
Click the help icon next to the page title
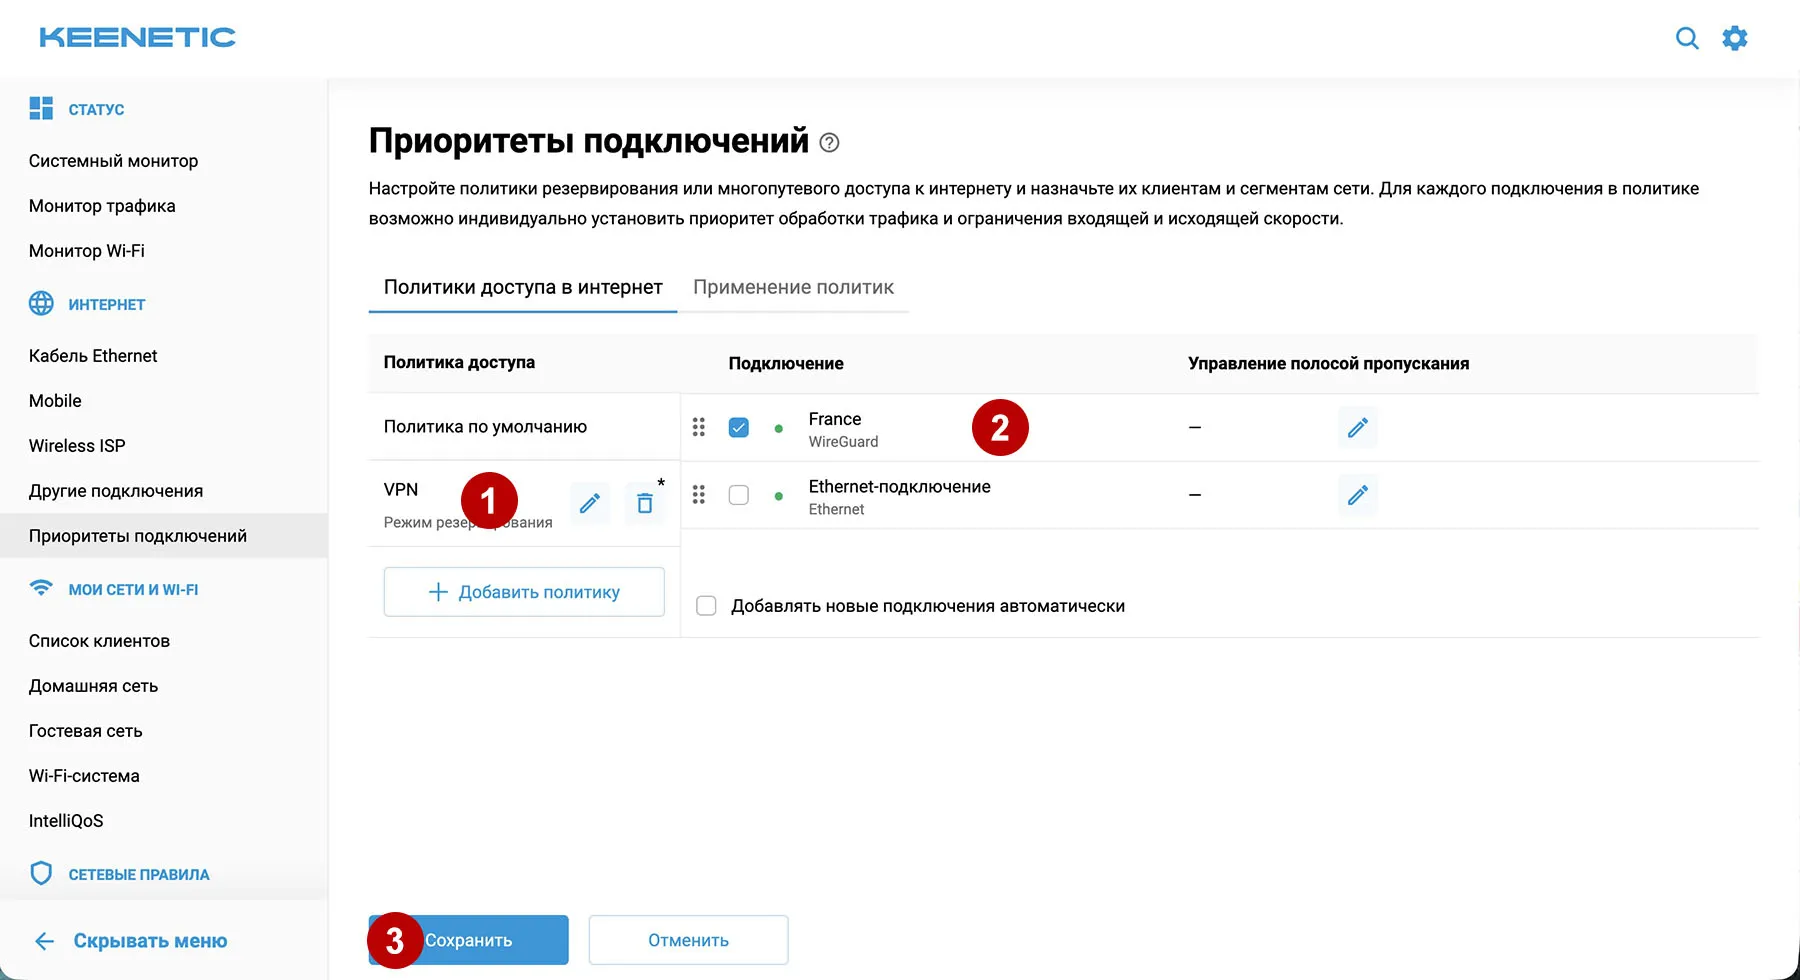click(x=828, y=143)
